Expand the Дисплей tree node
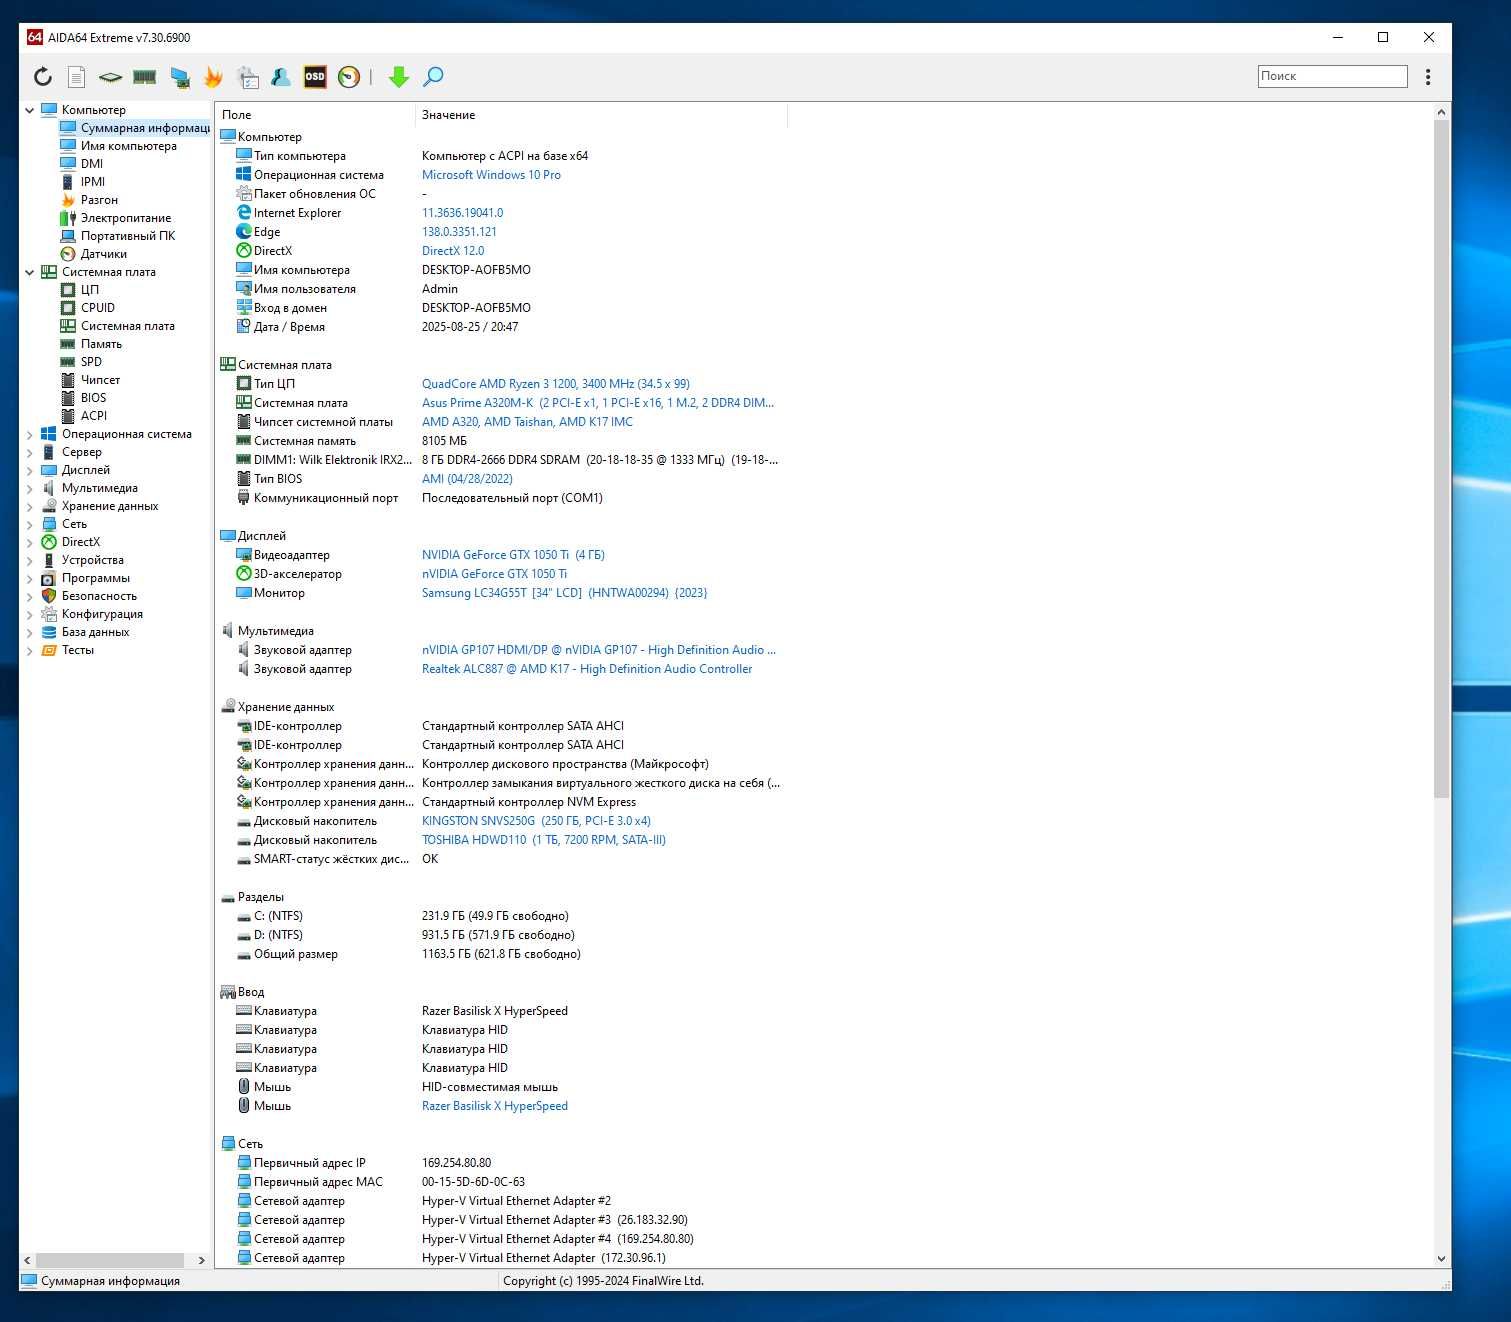Viewport: 1511px width, 1322px height. pos(29,470)
